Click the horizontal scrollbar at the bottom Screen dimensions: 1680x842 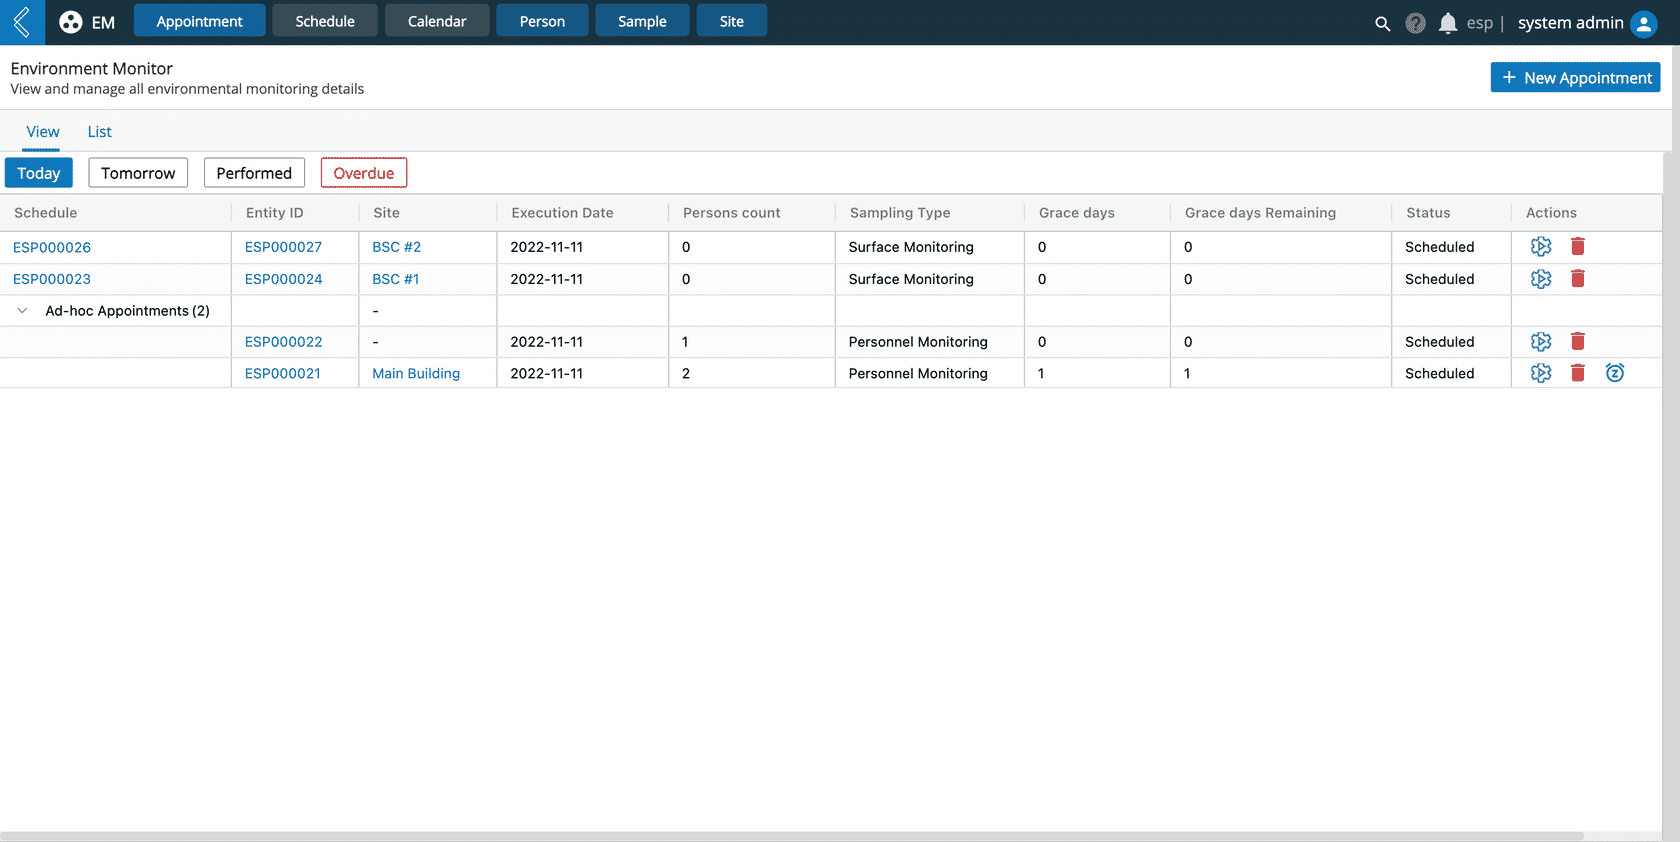click(x=792, y=836)
